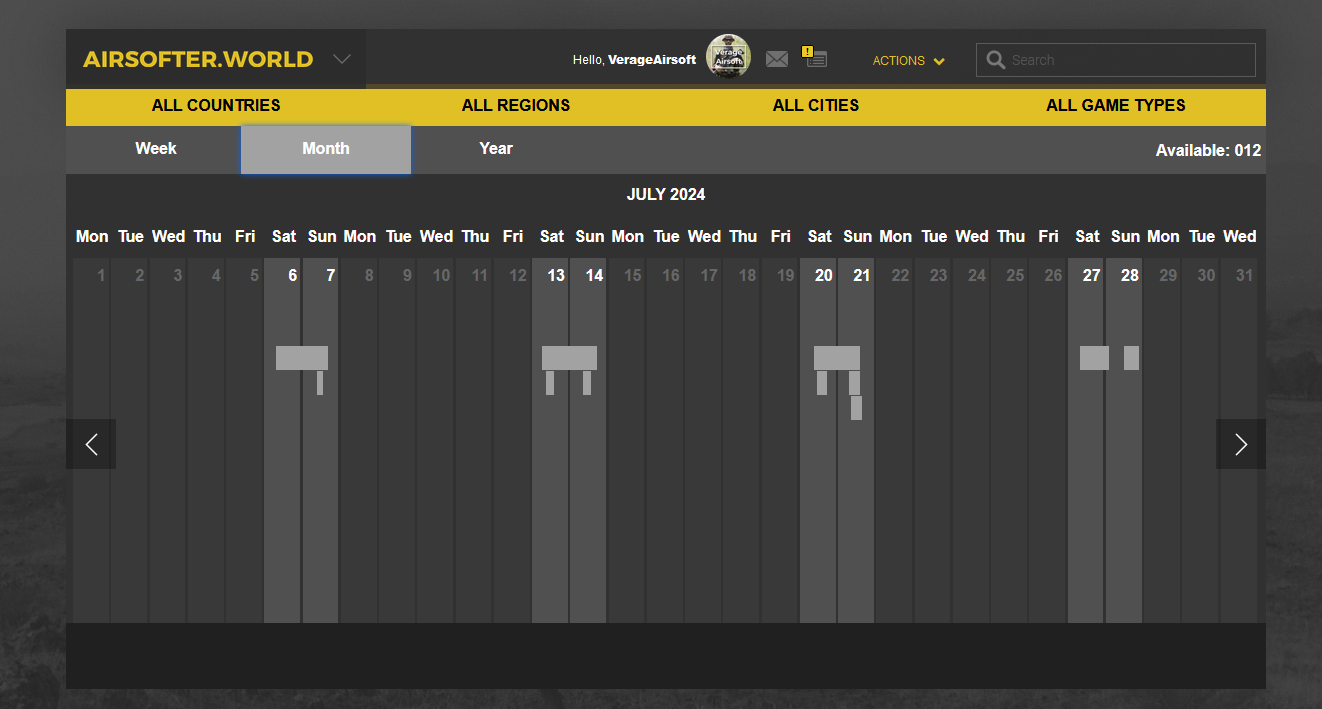
Task: Click the search magnifier icon
Action: [x=995, y=60]
